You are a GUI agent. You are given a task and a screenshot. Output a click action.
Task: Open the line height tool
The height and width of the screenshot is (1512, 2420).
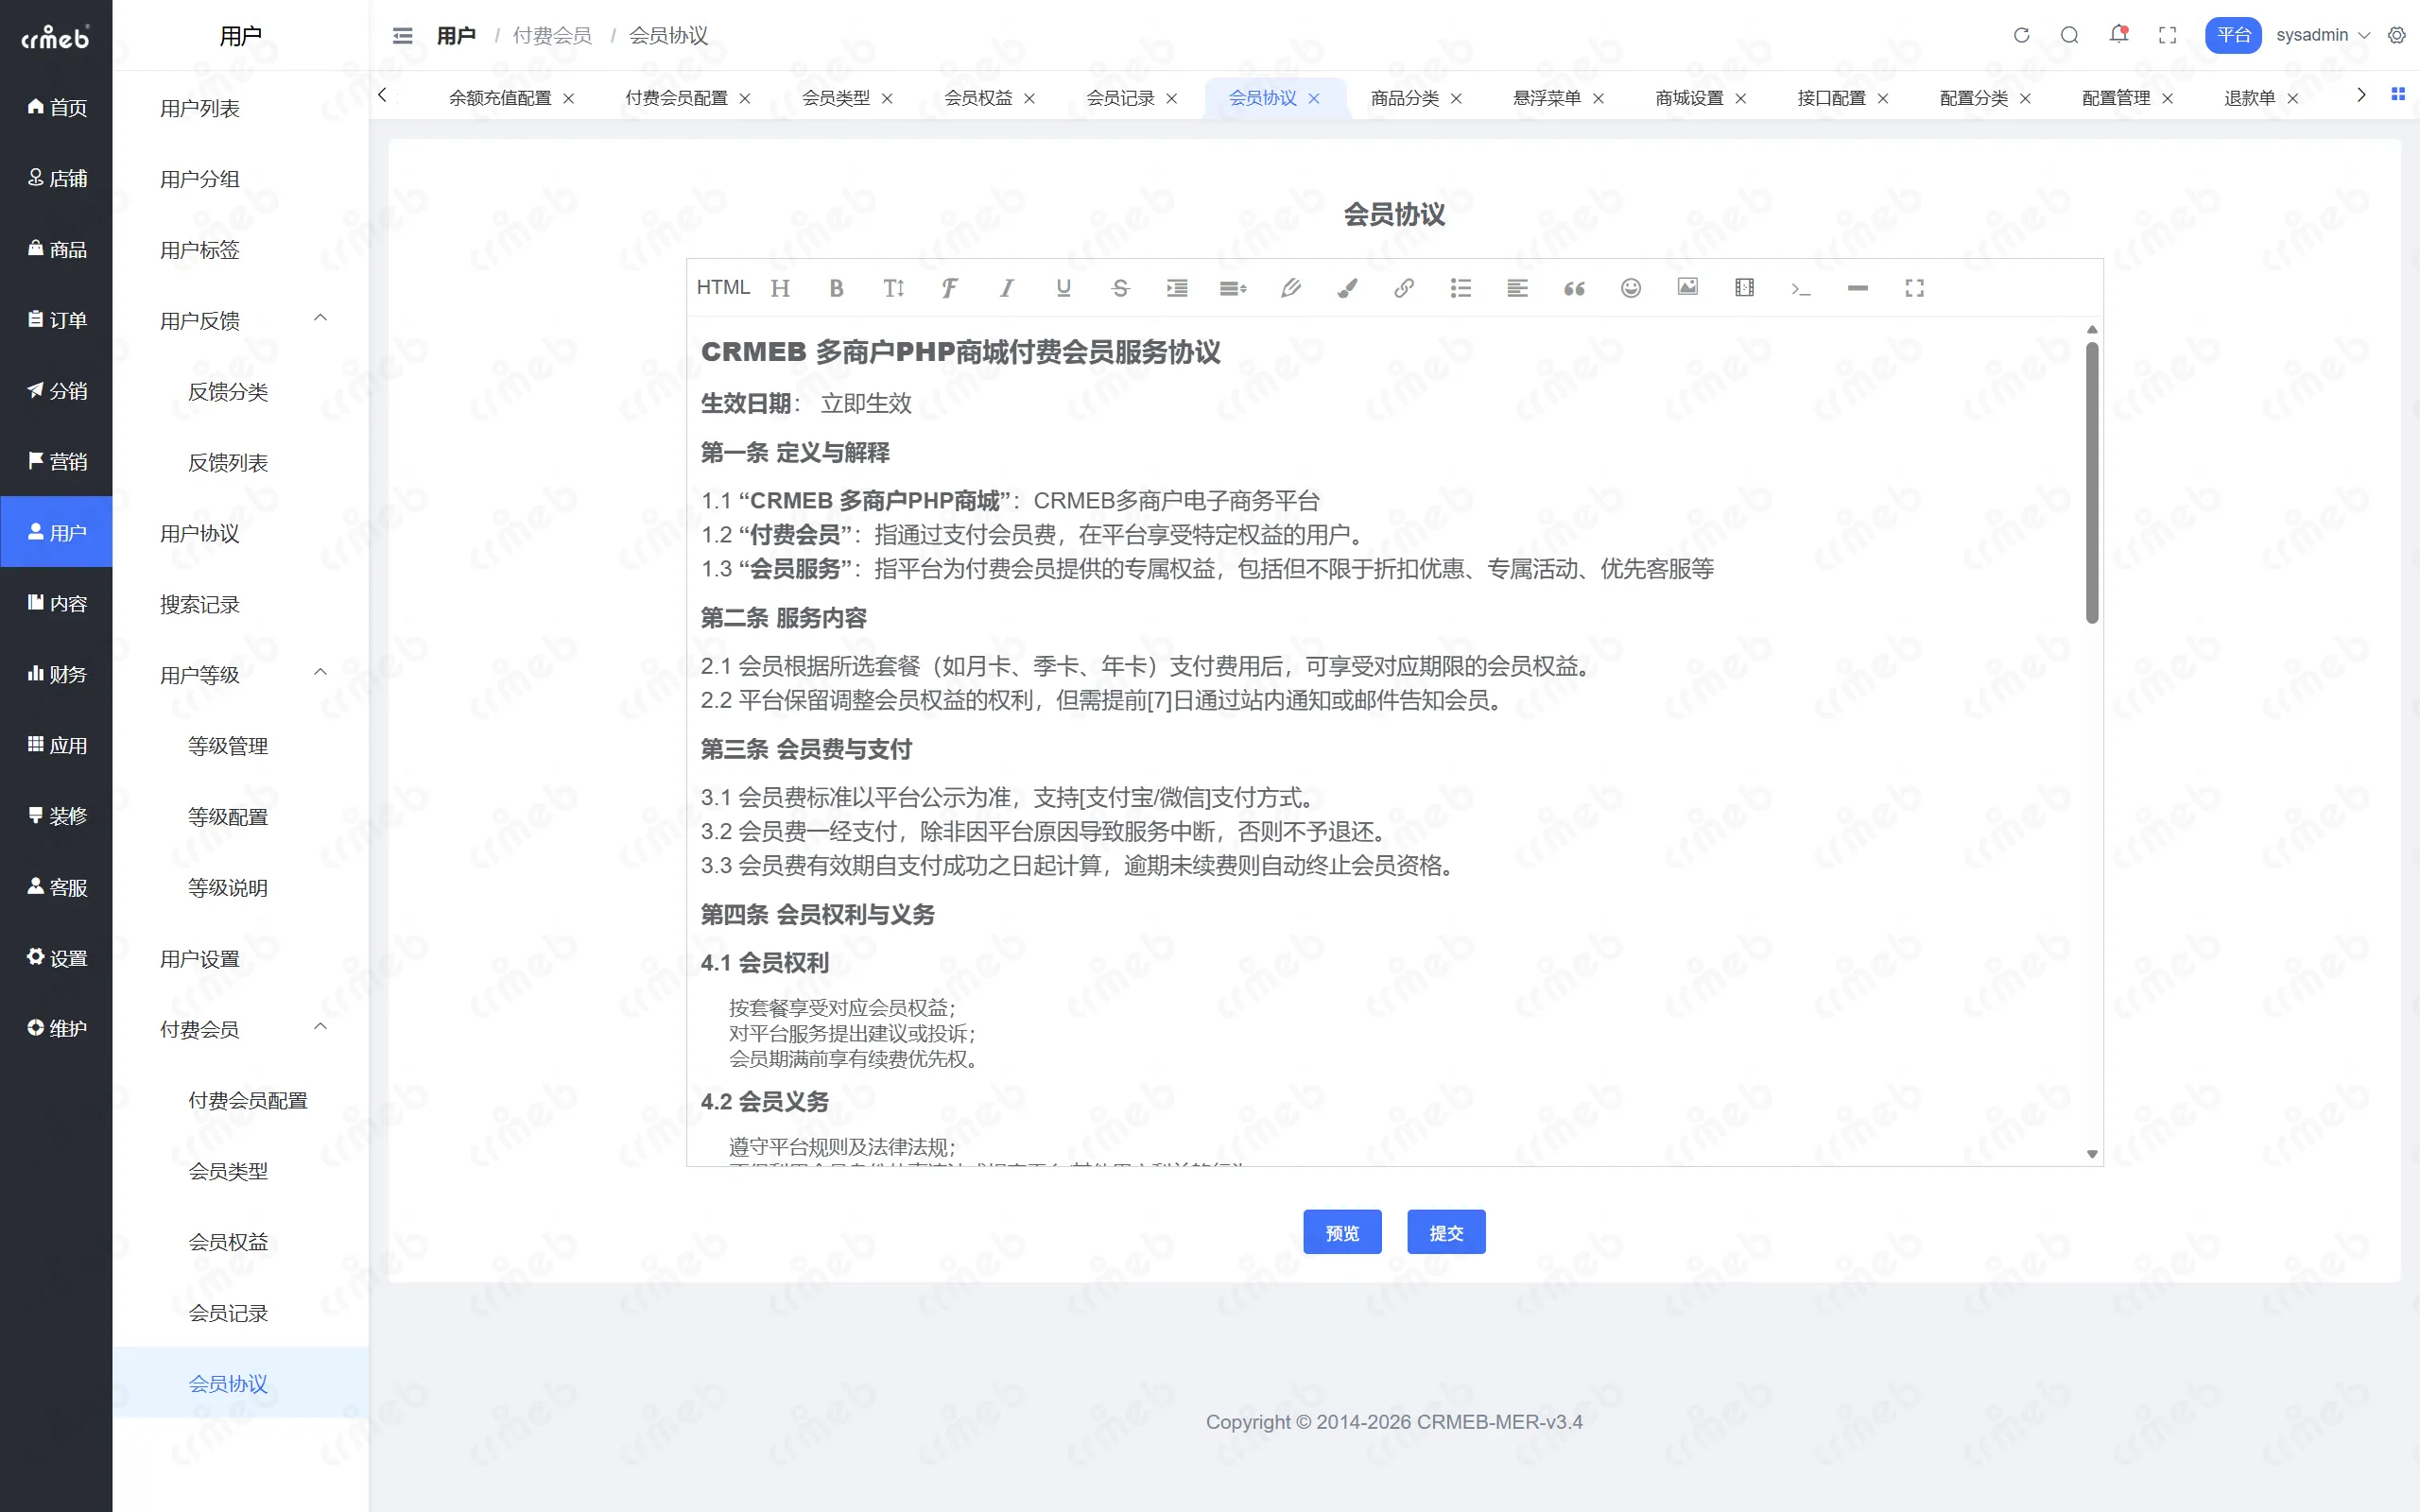pyautogui.click(x=1233, y=289)
